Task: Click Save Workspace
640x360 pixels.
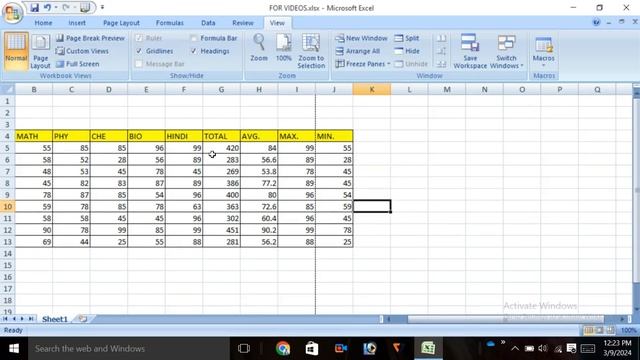Action: (x=470, y=51)
